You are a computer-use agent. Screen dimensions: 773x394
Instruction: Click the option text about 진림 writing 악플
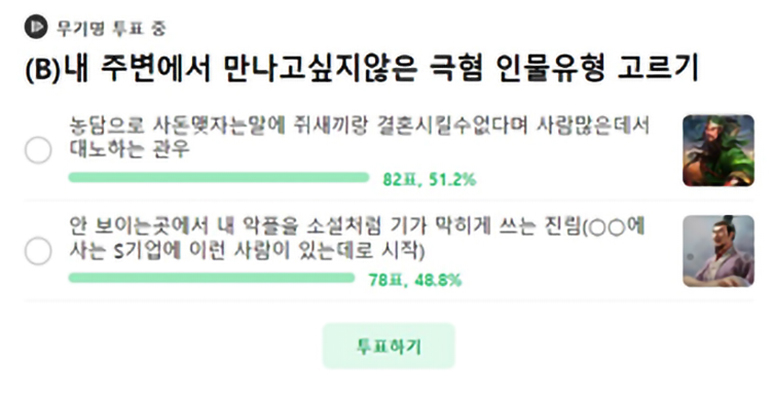tap(357, 239)
